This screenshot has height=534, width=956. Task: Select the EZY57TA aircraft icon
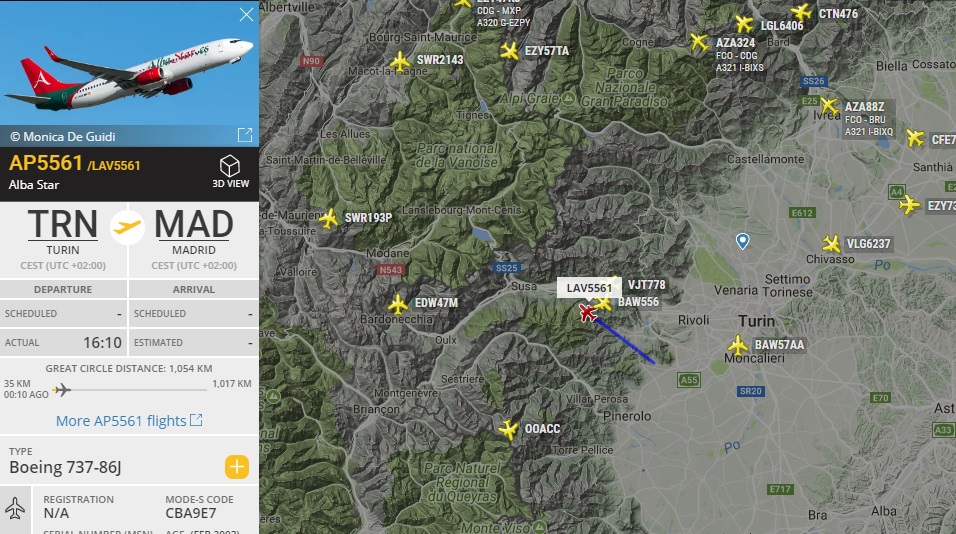(x=509, y=51)
